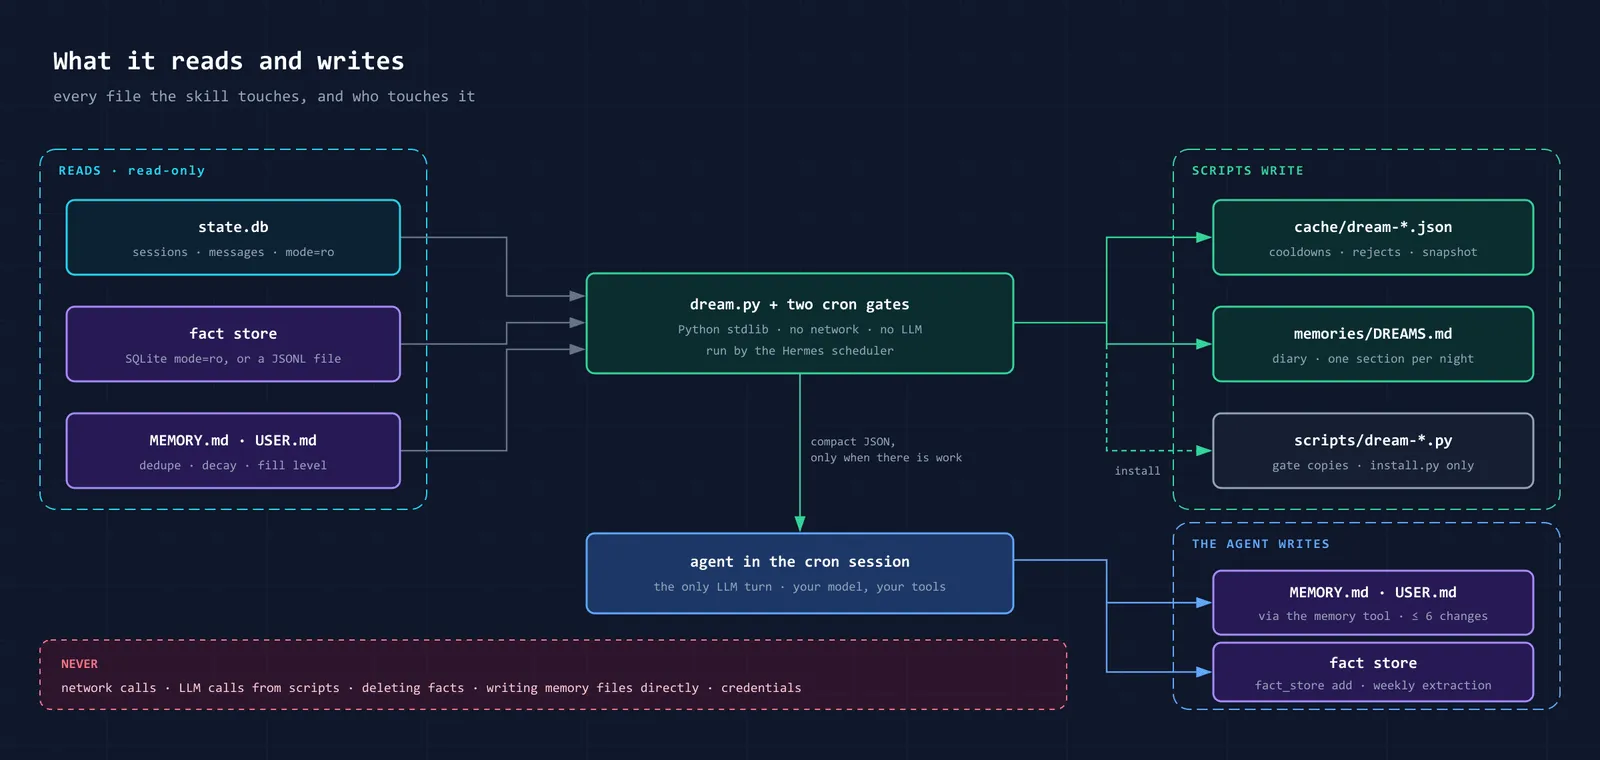The image size is (1600, 760).
Task: Click the "install" label by the dashed arrow
Action: [x=1138, y=471]
